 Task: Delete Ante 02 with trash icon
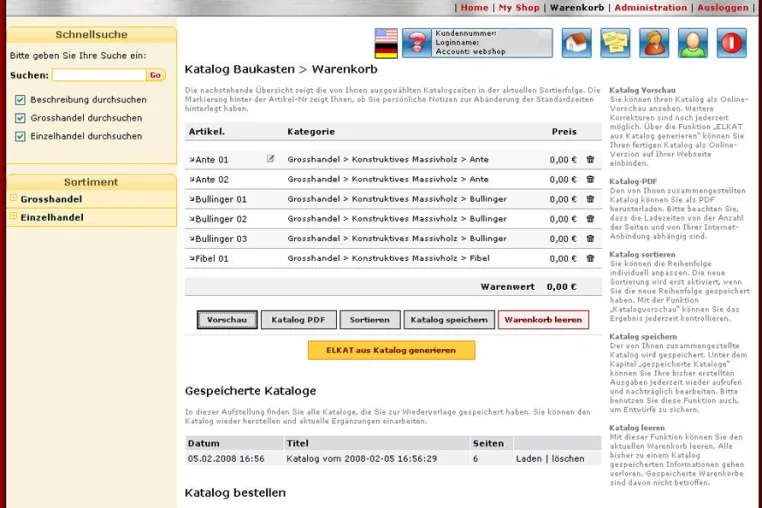[x=590, y=179]
